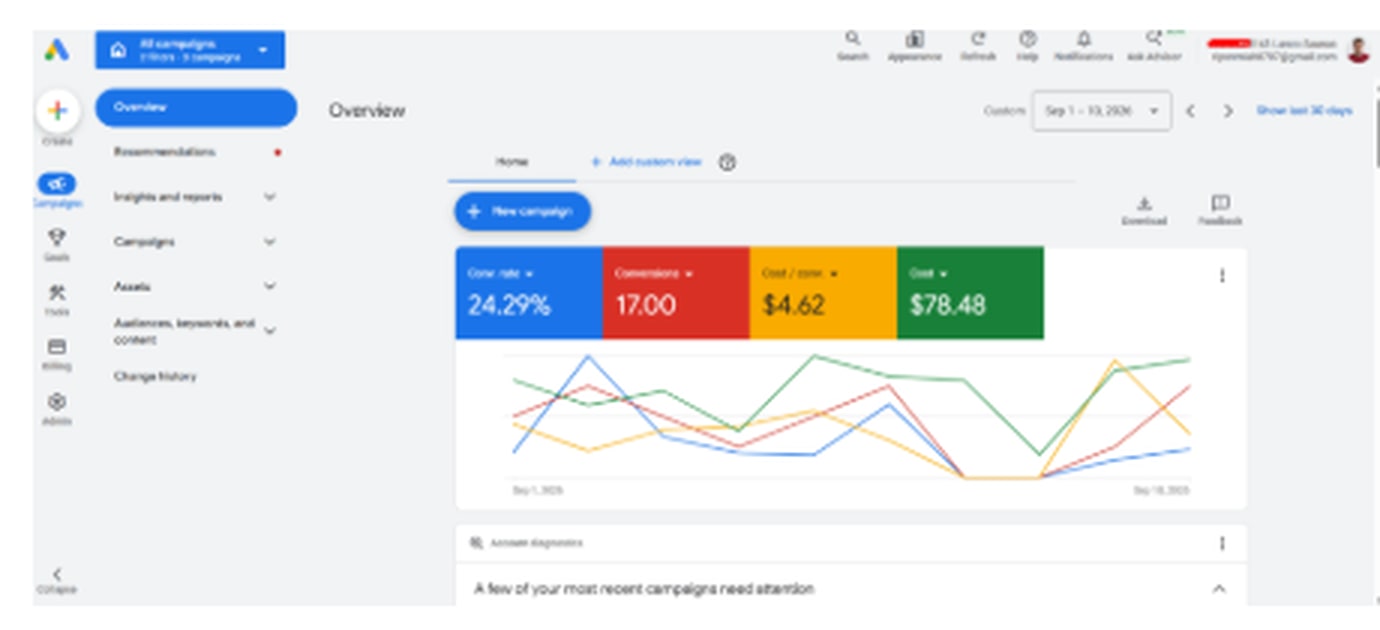Open Account diagnostics three-dot menu
This screenshot has width=1380, height=630.
1221,543
